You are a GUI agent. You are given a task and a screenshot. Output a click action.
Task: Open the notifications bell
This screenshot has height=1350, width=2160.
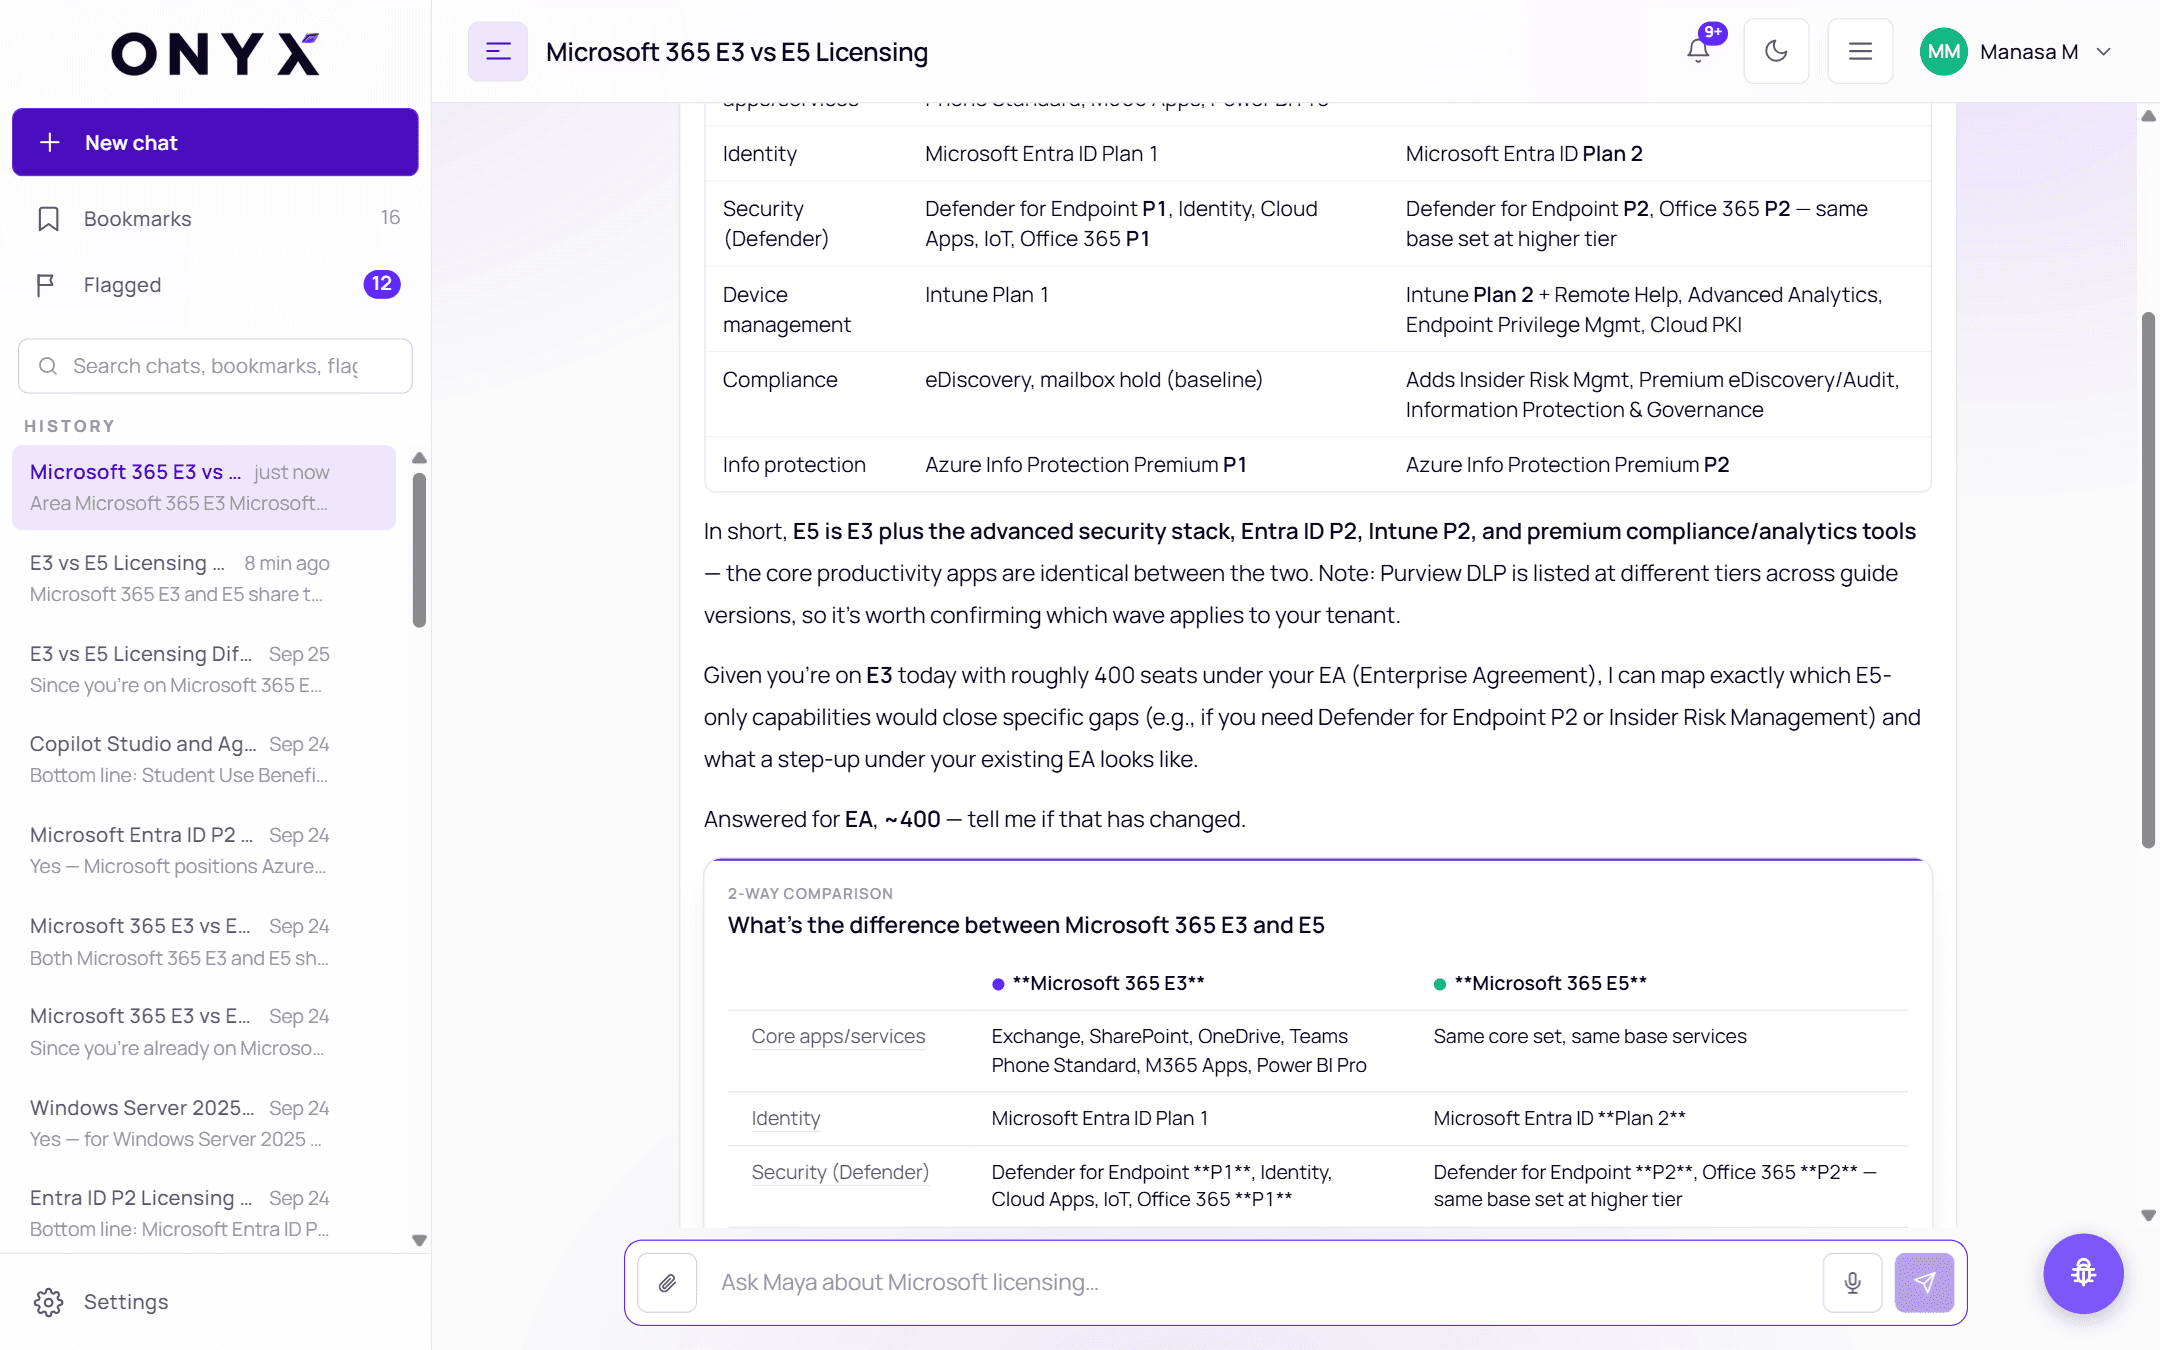[x=1698, y=51]
